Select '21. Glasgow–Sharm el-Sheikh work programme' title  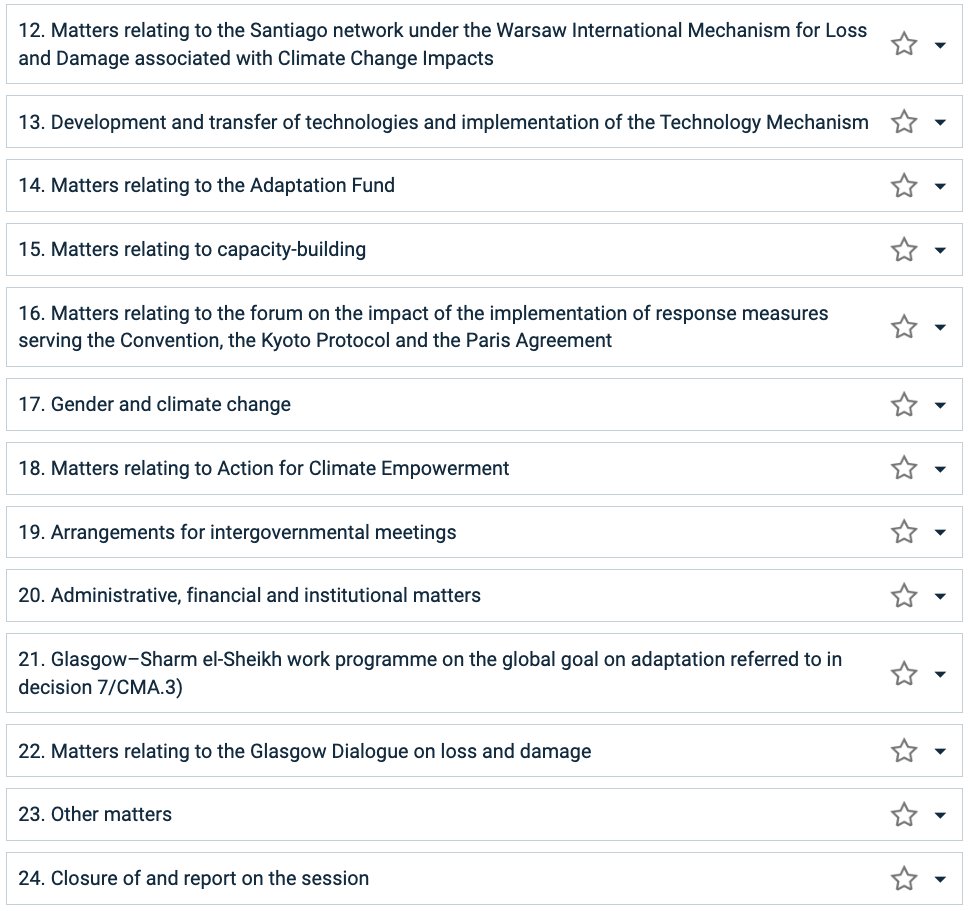click(x=430, y=673)
